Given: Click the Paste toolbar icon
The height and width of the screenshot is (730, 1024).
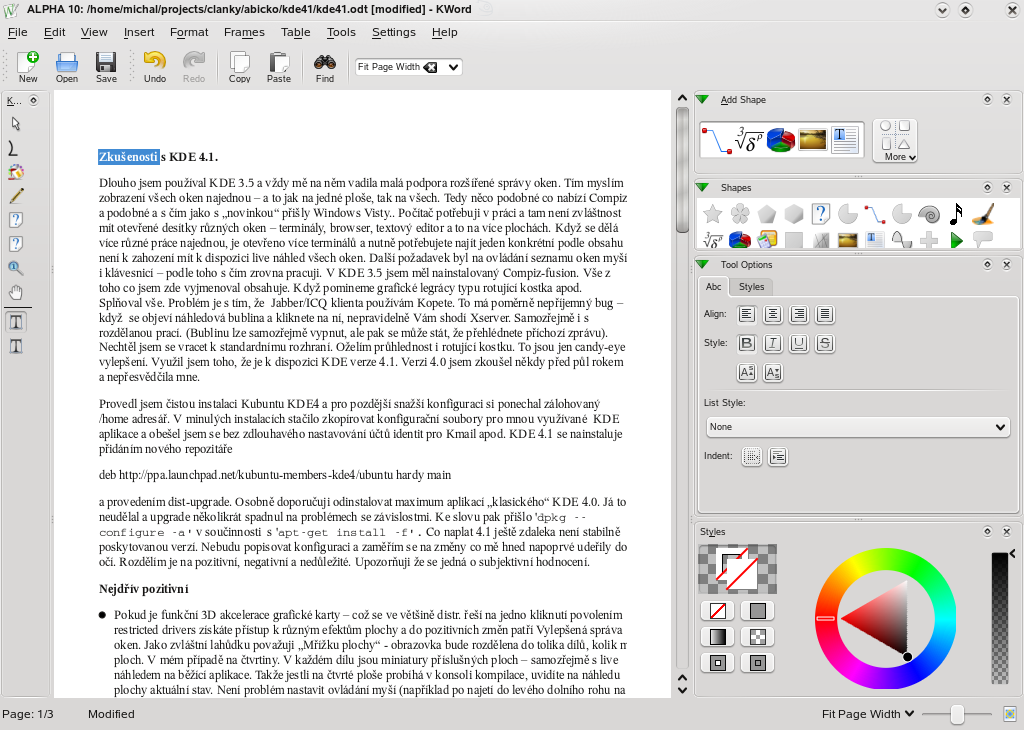Looking at the screenshot, I should [279, 67].
